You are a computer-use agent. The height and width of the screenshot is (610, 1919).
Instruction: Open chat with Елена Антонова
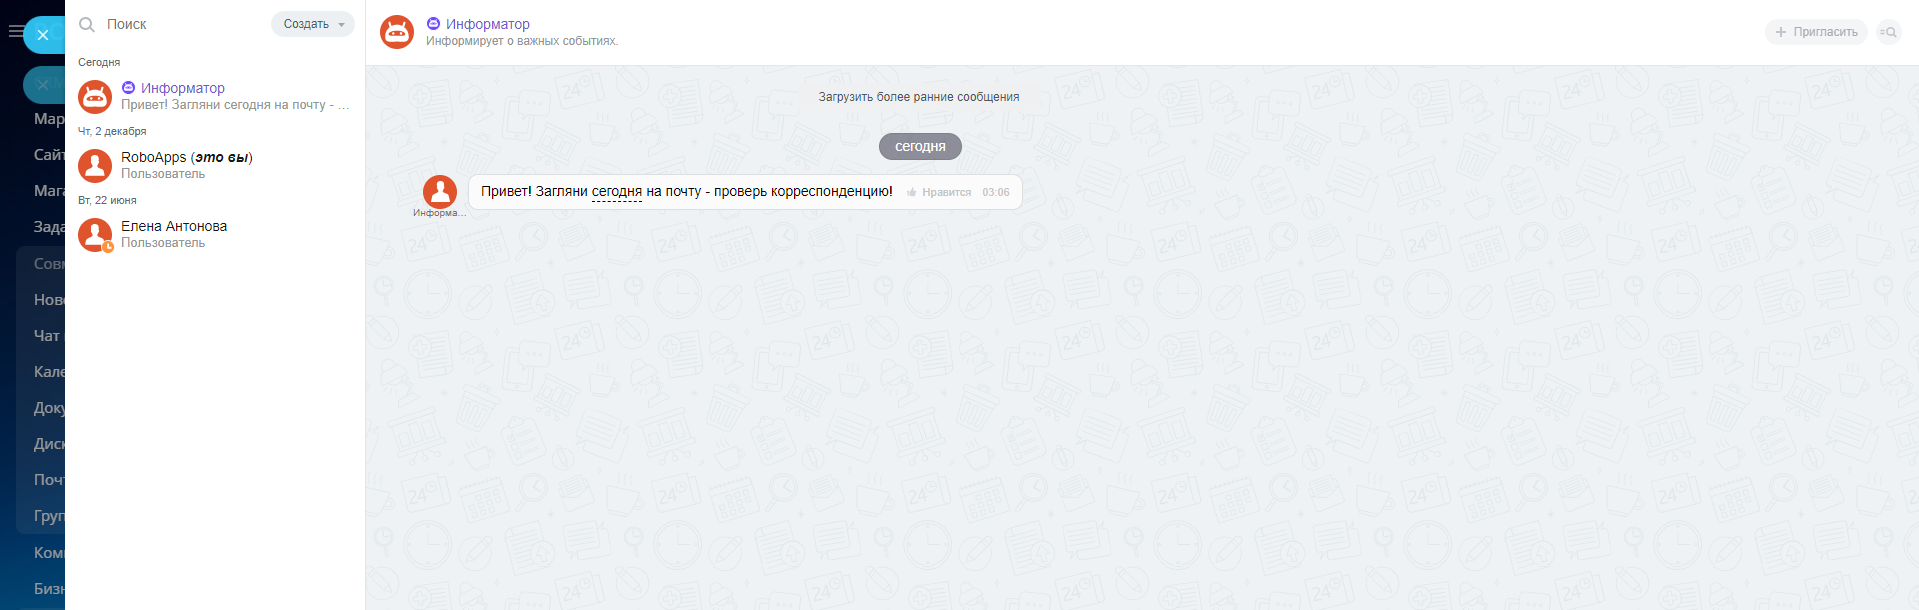point(215,234)
